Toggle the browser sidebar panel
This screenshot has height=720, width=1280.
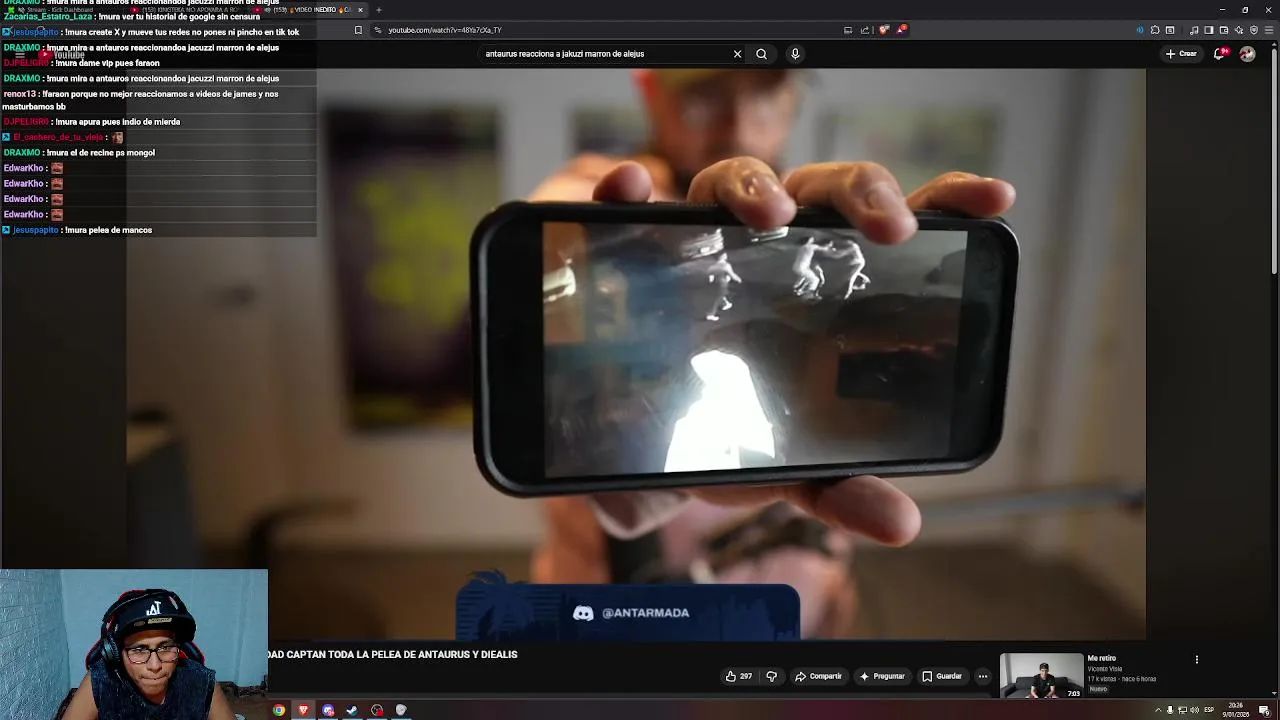(1208, 30)
